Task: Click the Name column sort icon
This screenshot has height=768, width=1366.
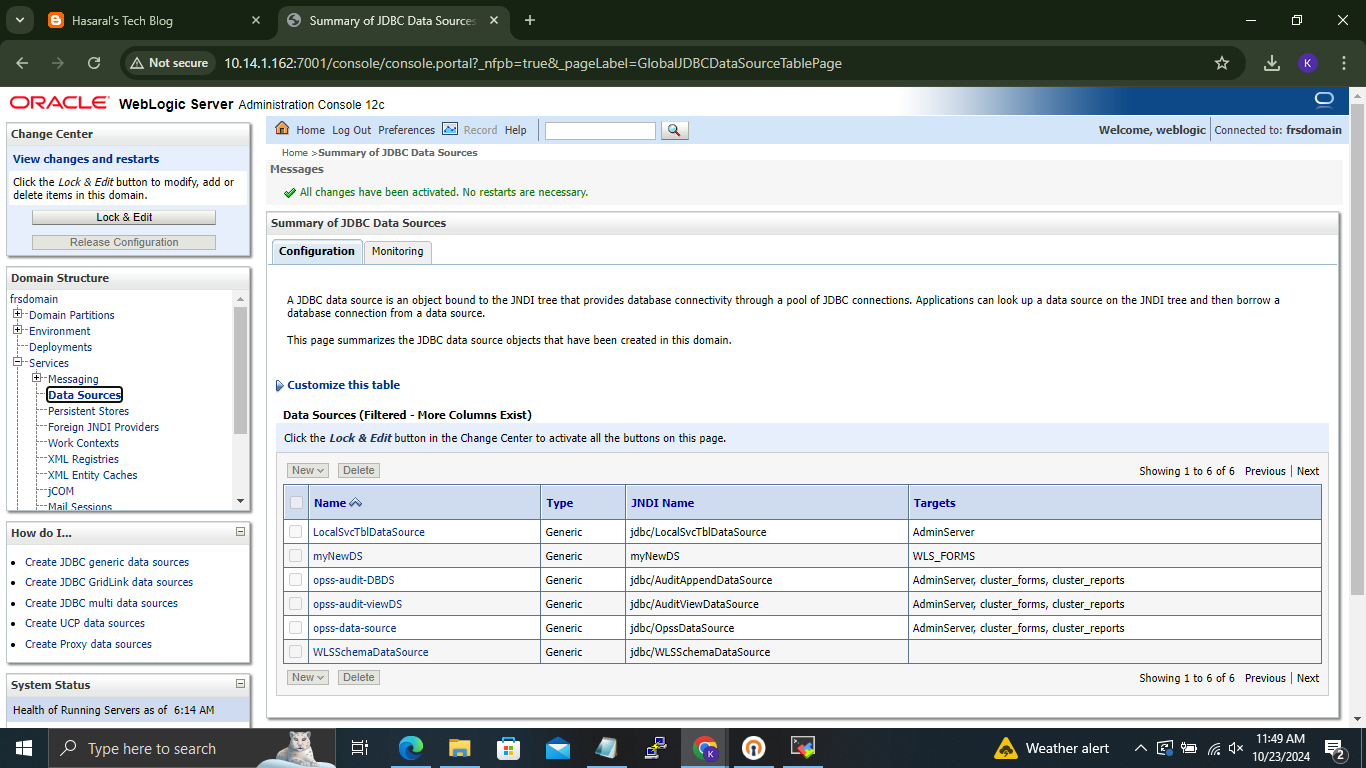Action: [356, 503]
